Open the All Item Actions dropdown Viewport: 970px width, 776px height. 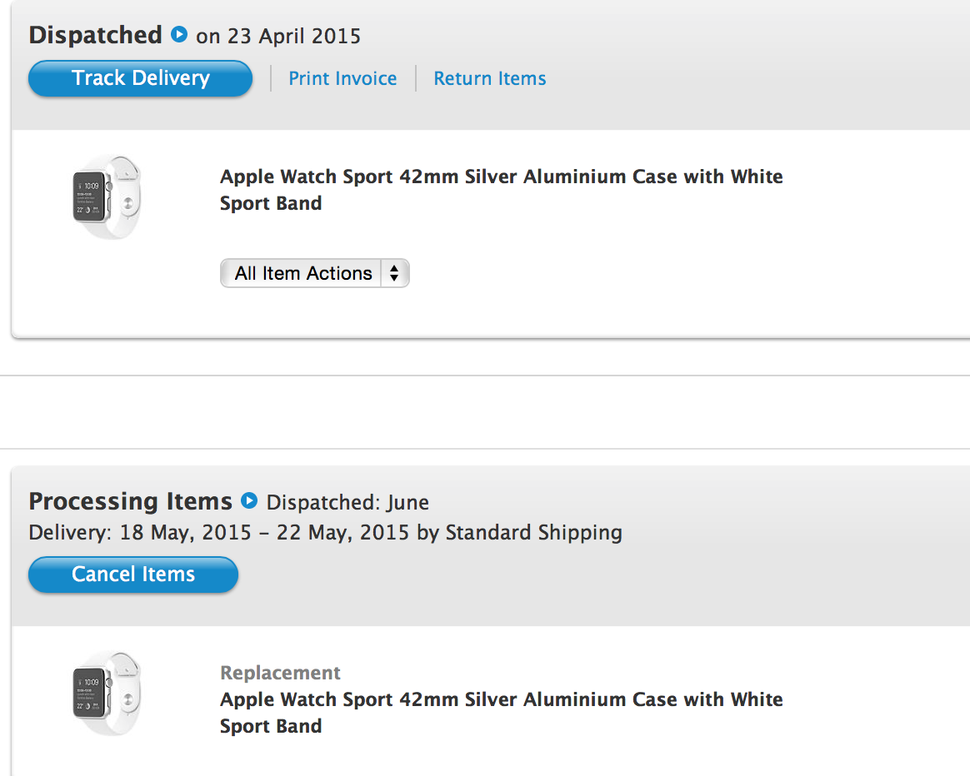pos(303,273)
